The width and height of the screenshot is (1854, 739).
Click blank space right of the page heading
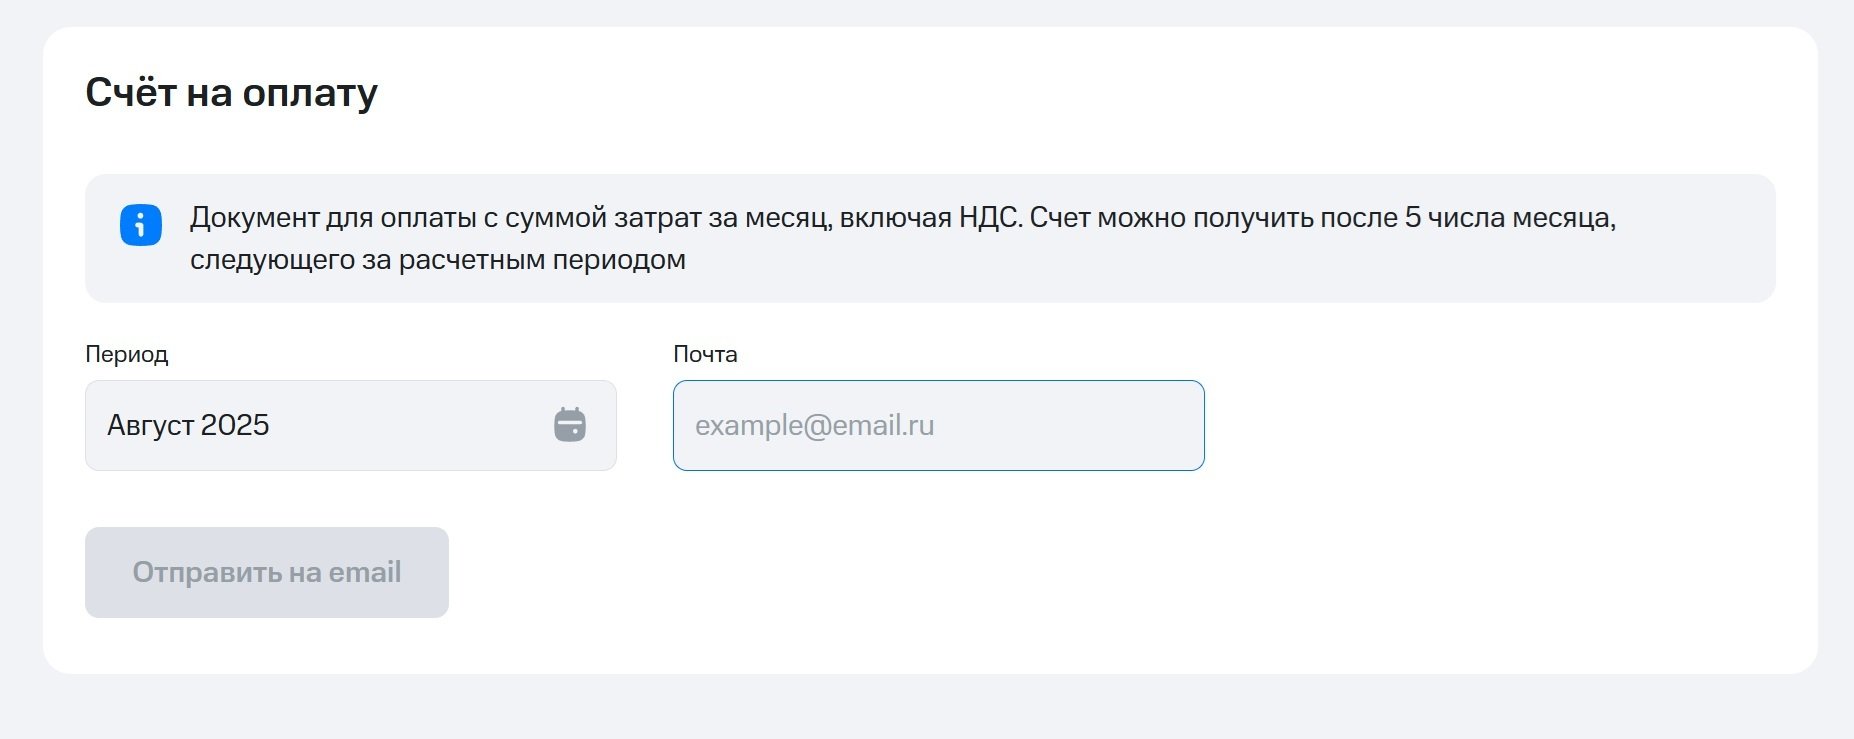[1000, 92]
